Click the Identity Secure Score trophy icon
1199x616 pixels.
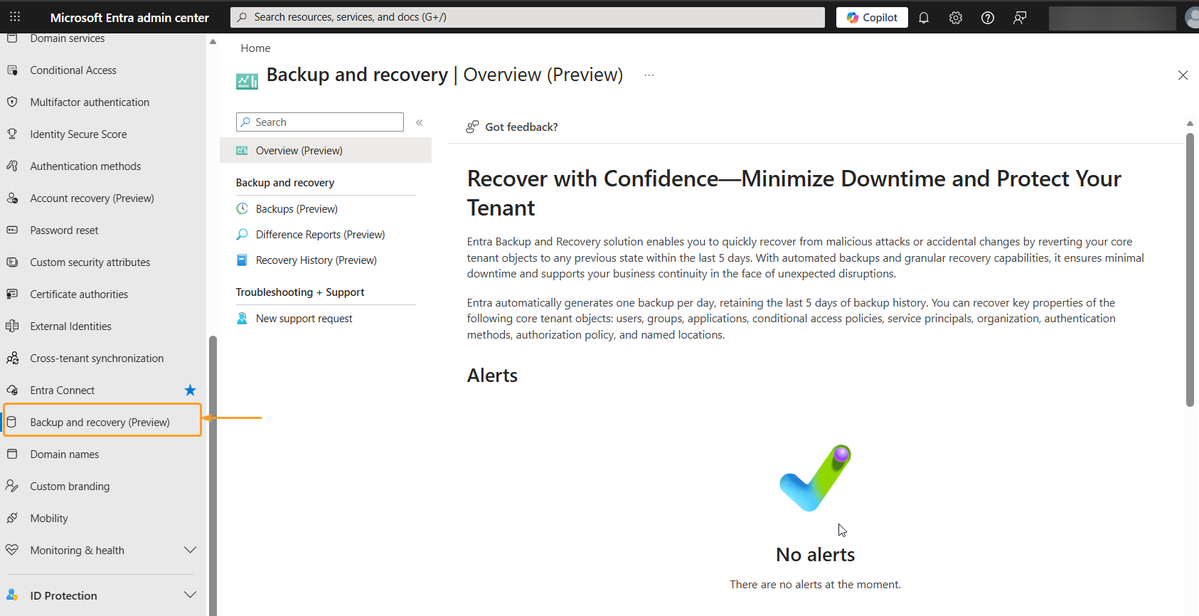(12, 135)
